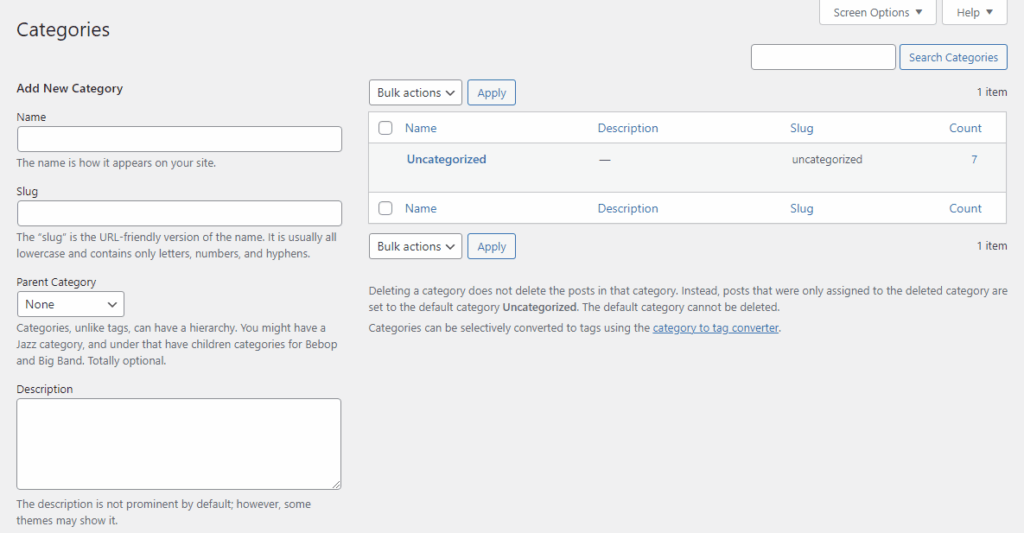The width and height of the screenshot is (1024, 533).
Task: Click in the category search box
Action: [822, 58]
